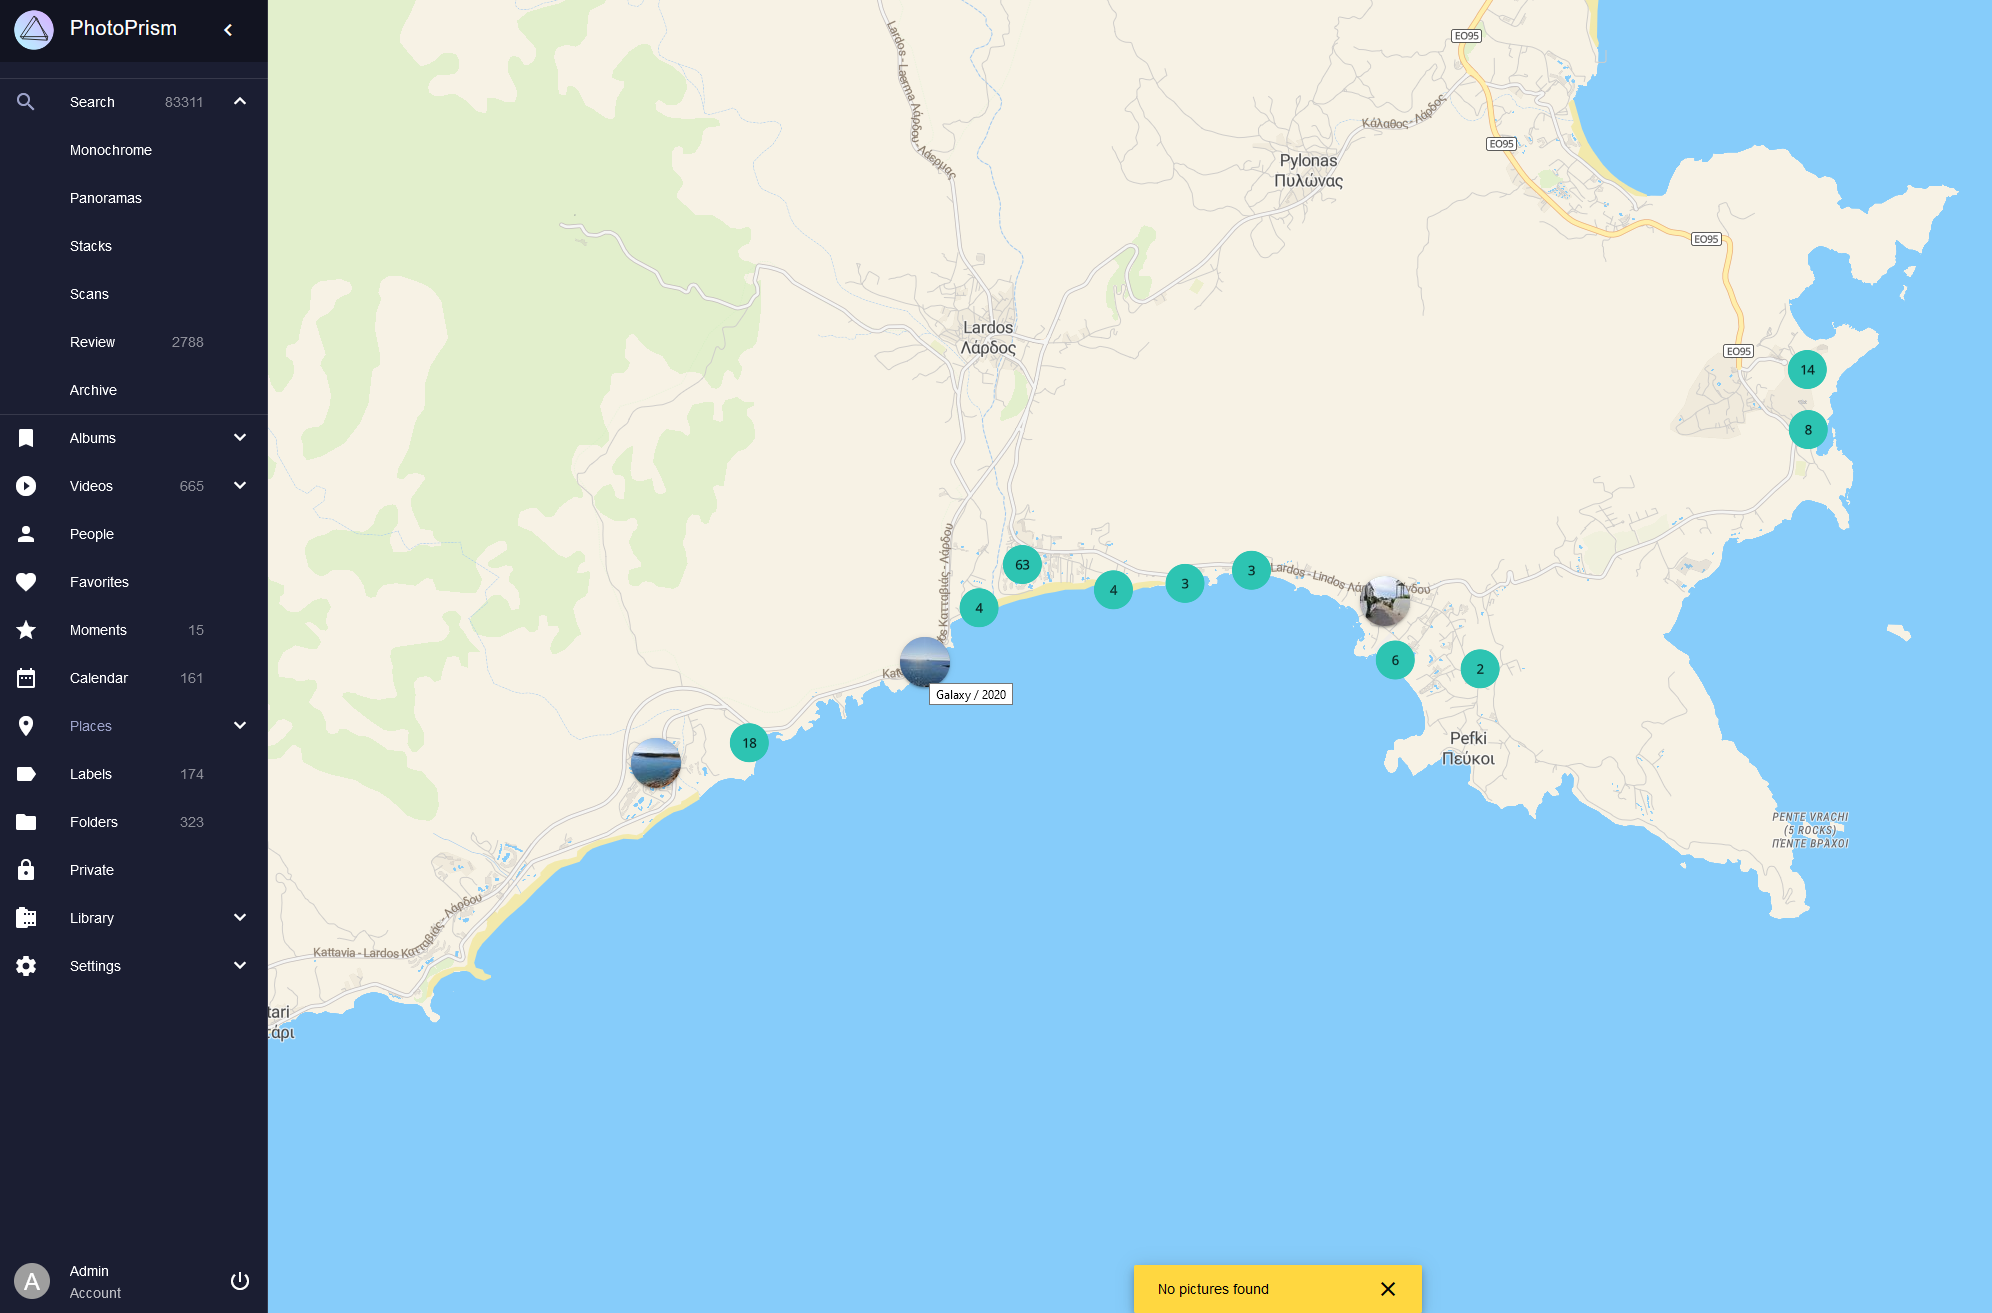Click the Private lock icon
The width and height of the screenshot is (1992, 1313).
click(26, 870)
